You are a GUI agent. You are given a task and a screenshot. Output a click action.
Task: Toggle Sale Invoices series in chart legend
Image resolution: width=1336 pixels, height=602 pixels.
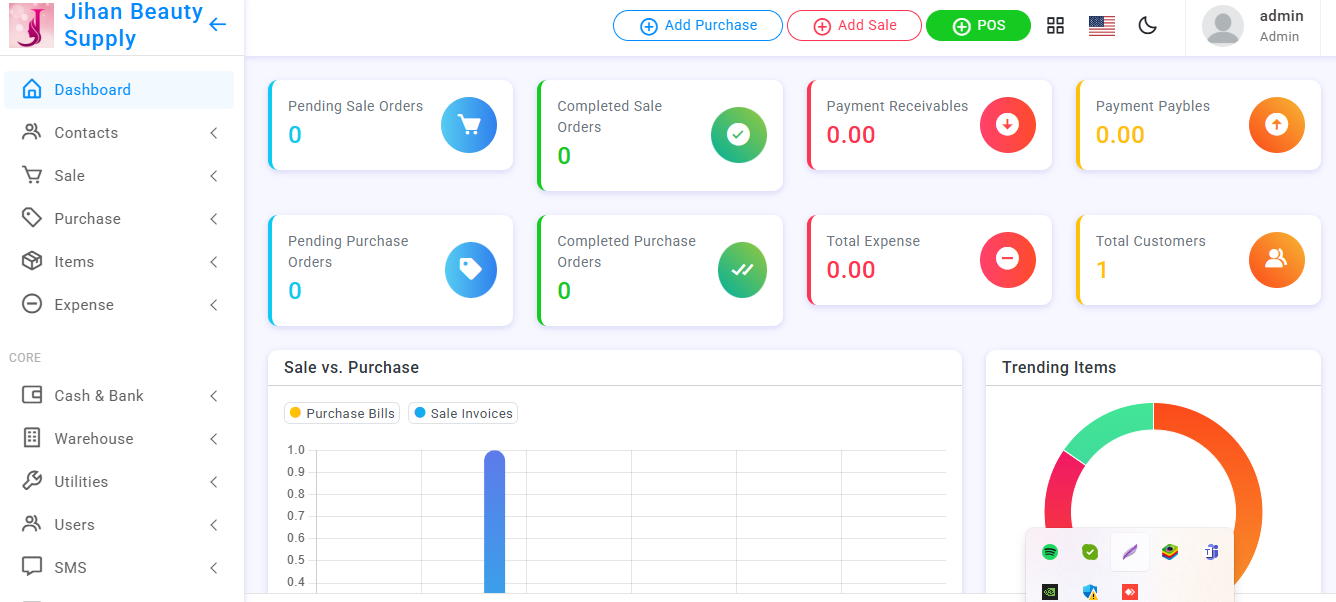pyautogui.click(x=463, y=413)
